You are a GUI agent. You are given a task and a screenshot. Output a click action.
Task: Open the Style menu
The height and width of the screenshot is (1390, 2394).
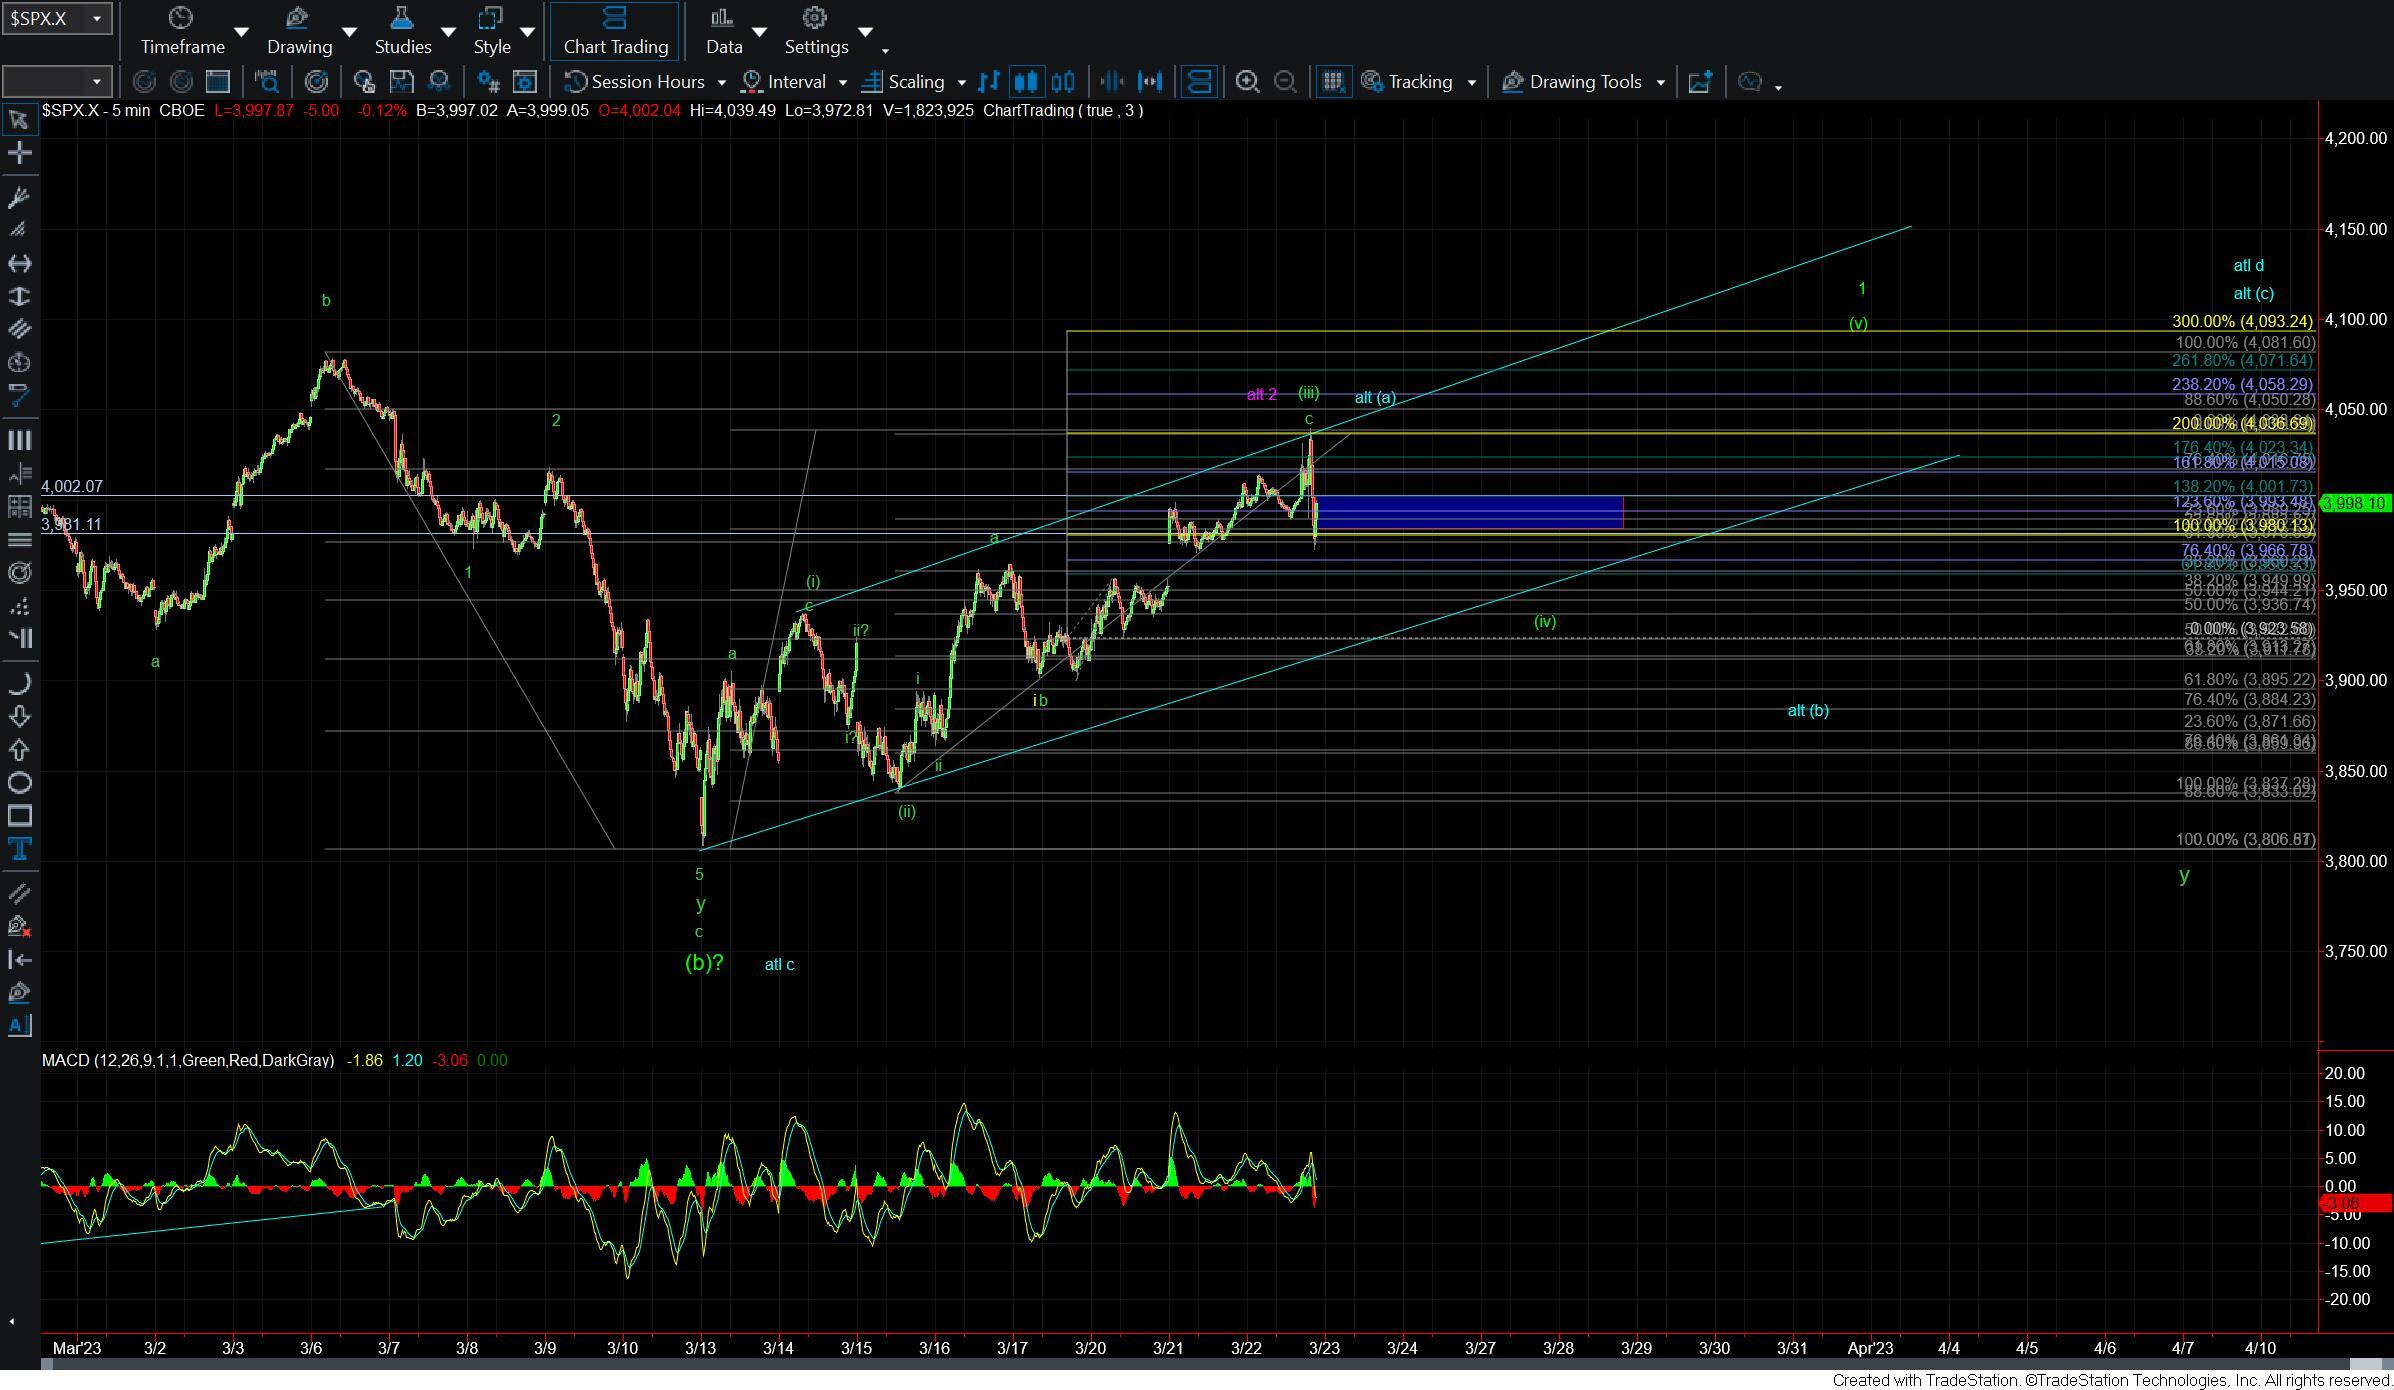(492, 31)
